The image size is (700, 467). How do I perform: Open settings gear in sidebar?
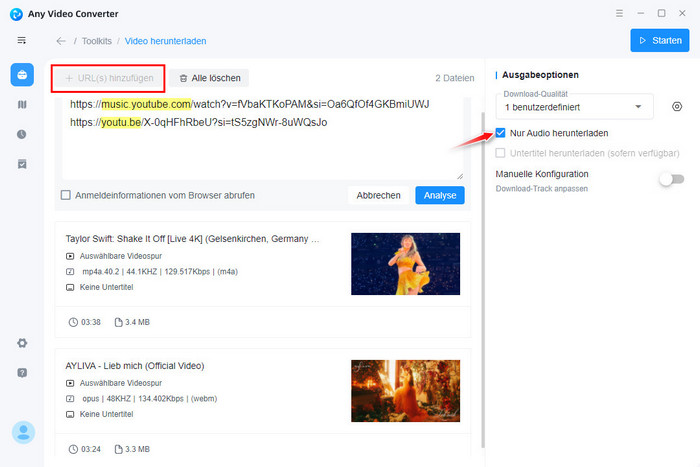point(22,343)
